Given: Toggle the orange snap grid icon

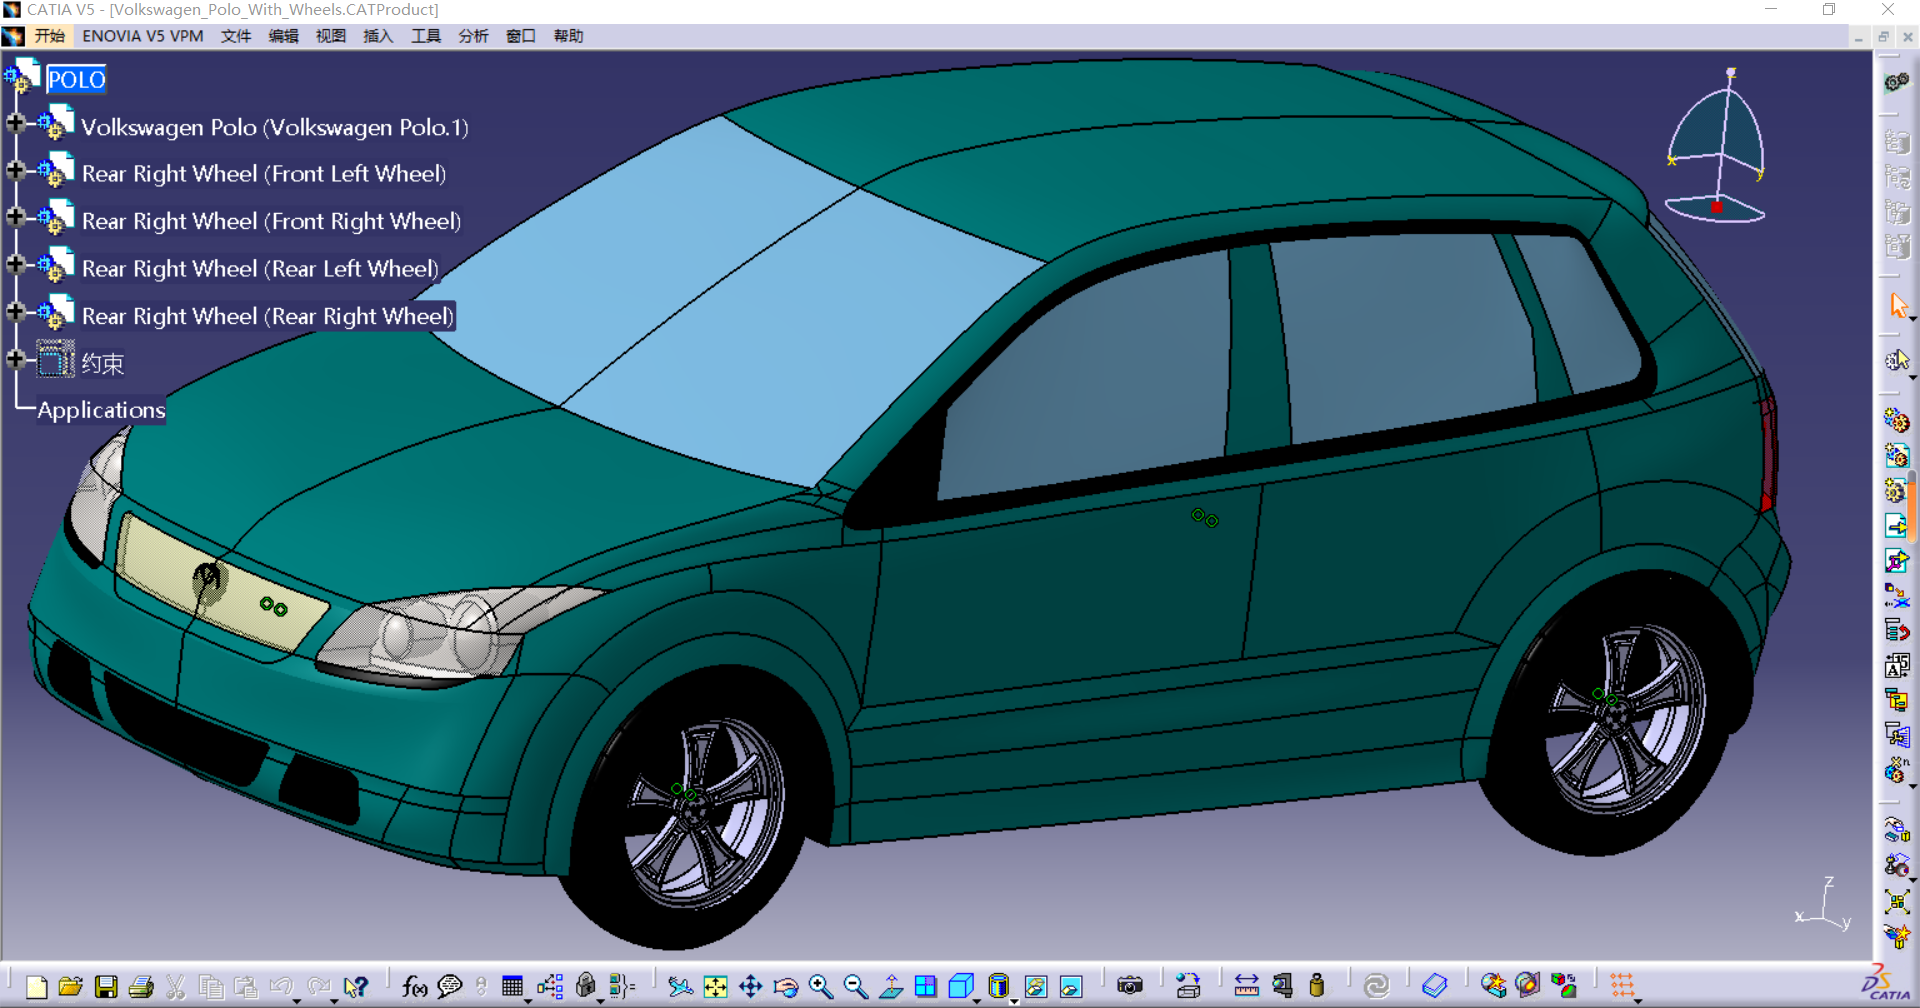Looking at the screenshot, I should click(1622, 986).
